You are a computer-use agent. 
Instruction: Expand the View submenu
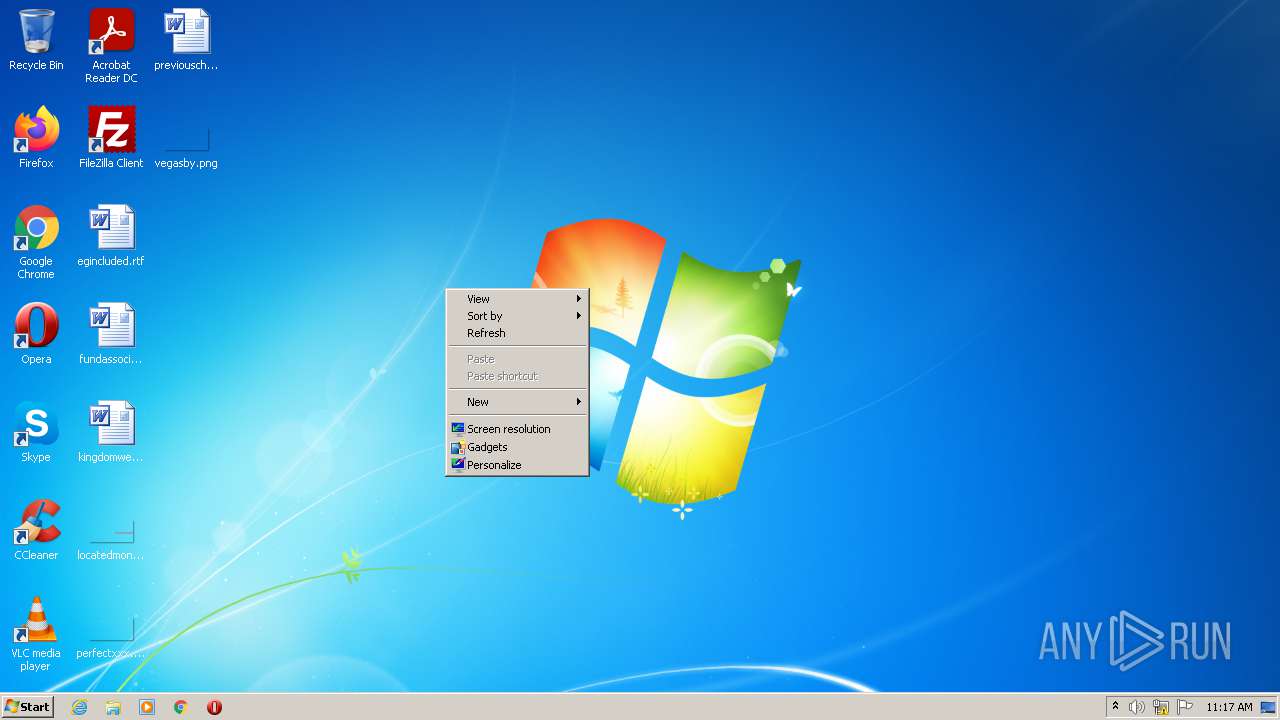(x=517, y=299)
